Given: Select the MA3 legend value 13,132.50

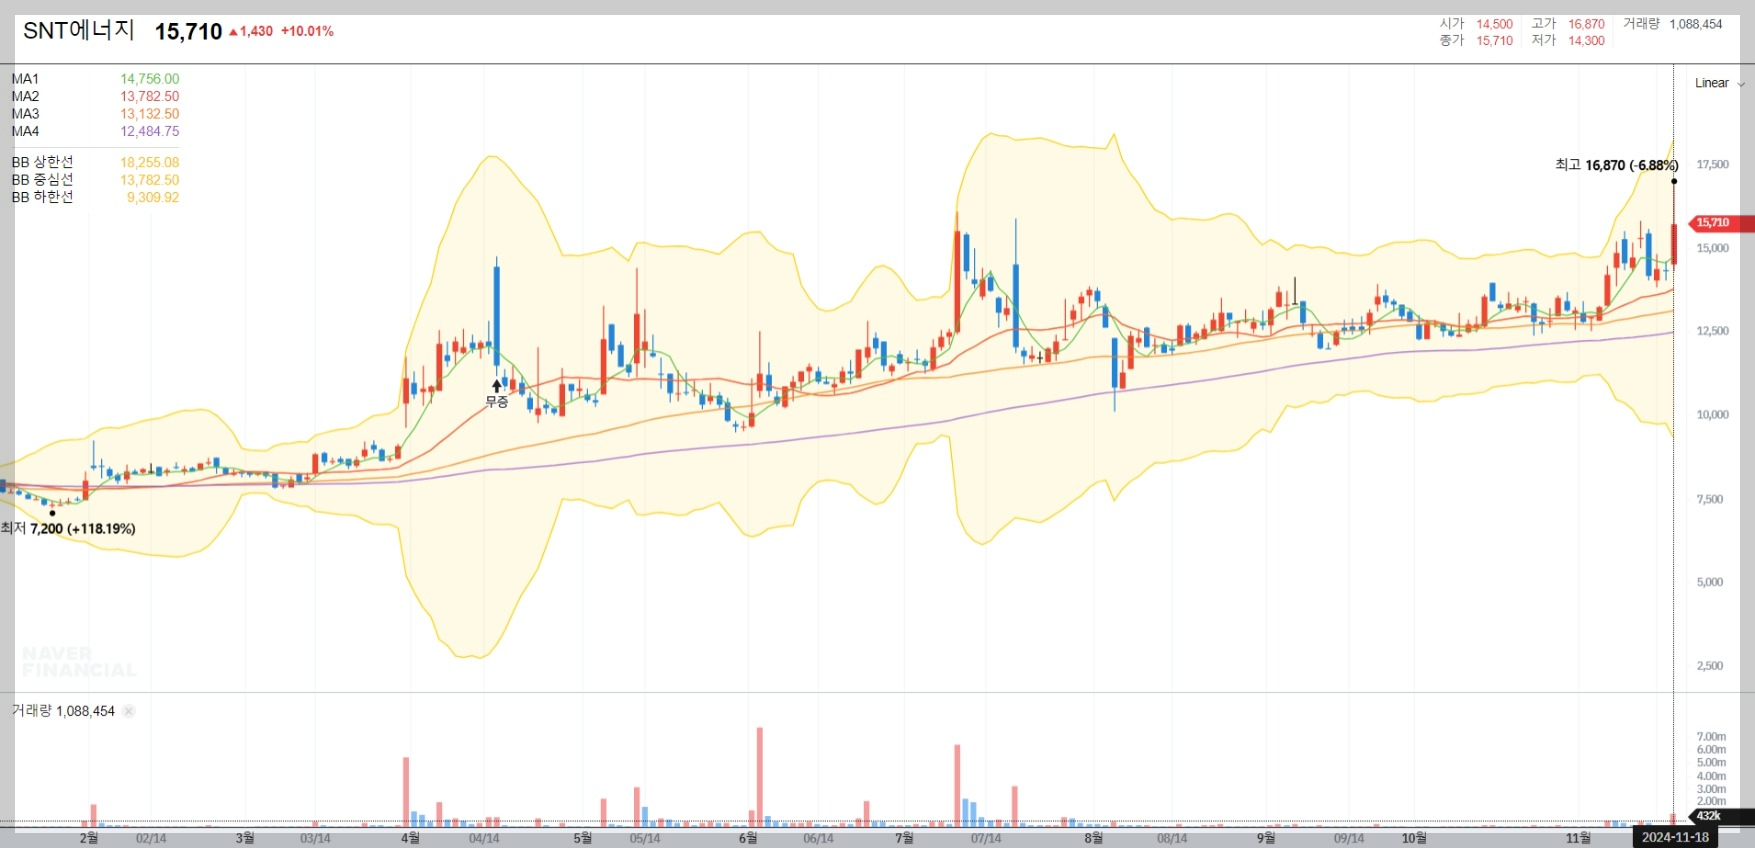Looking at the screenshot, I should (150, 114).
